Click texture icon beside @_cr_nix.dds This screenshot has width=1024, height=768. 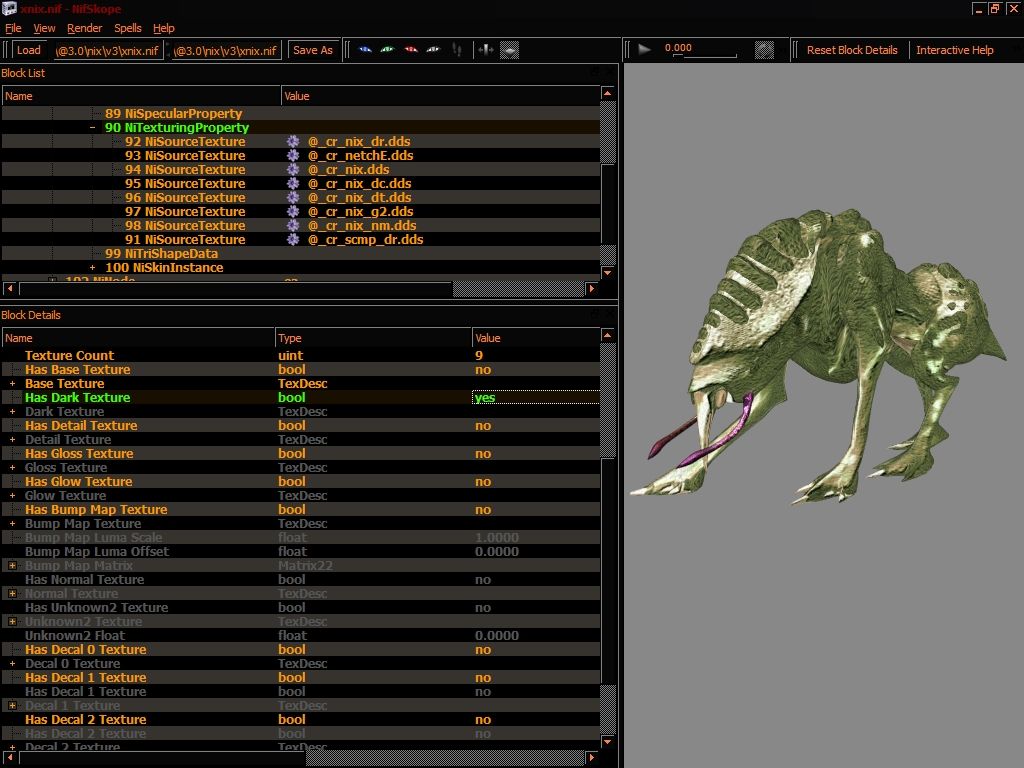tap(293, 169)
